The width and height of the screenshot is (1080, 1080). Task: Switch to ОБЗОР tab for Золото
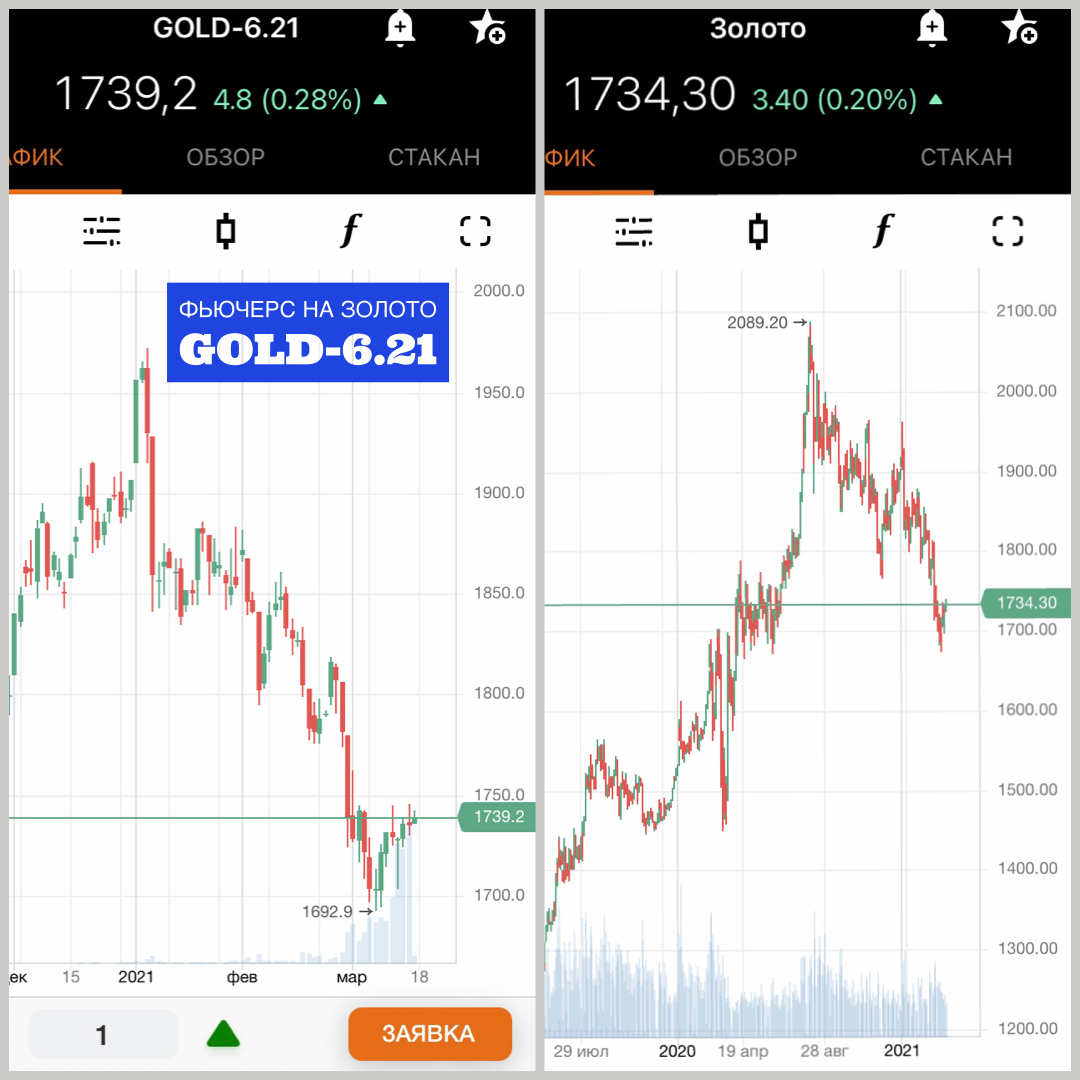coord(758,158)
